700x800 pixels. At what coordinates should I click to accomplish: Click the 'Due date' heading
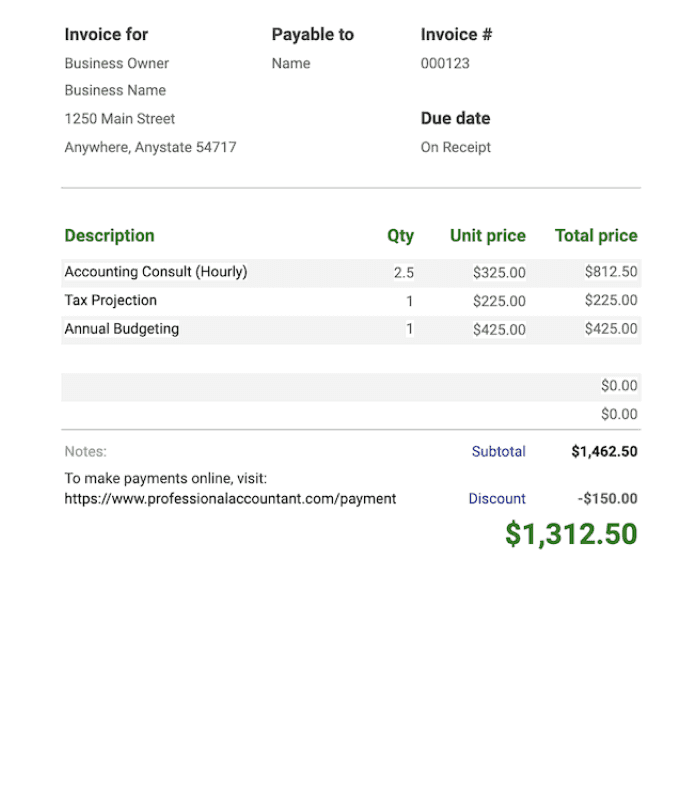tap(455, 118)
